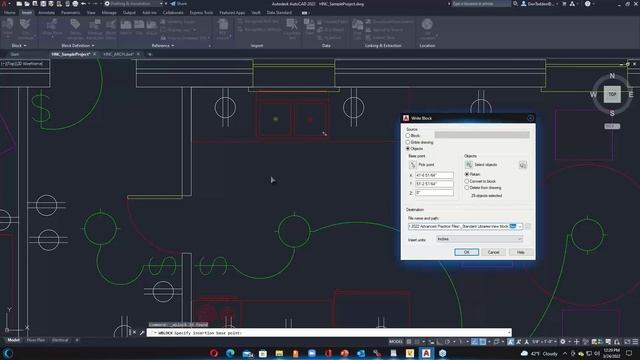
Task: Select the Block source radio button
Action: [x=408, y=136]
